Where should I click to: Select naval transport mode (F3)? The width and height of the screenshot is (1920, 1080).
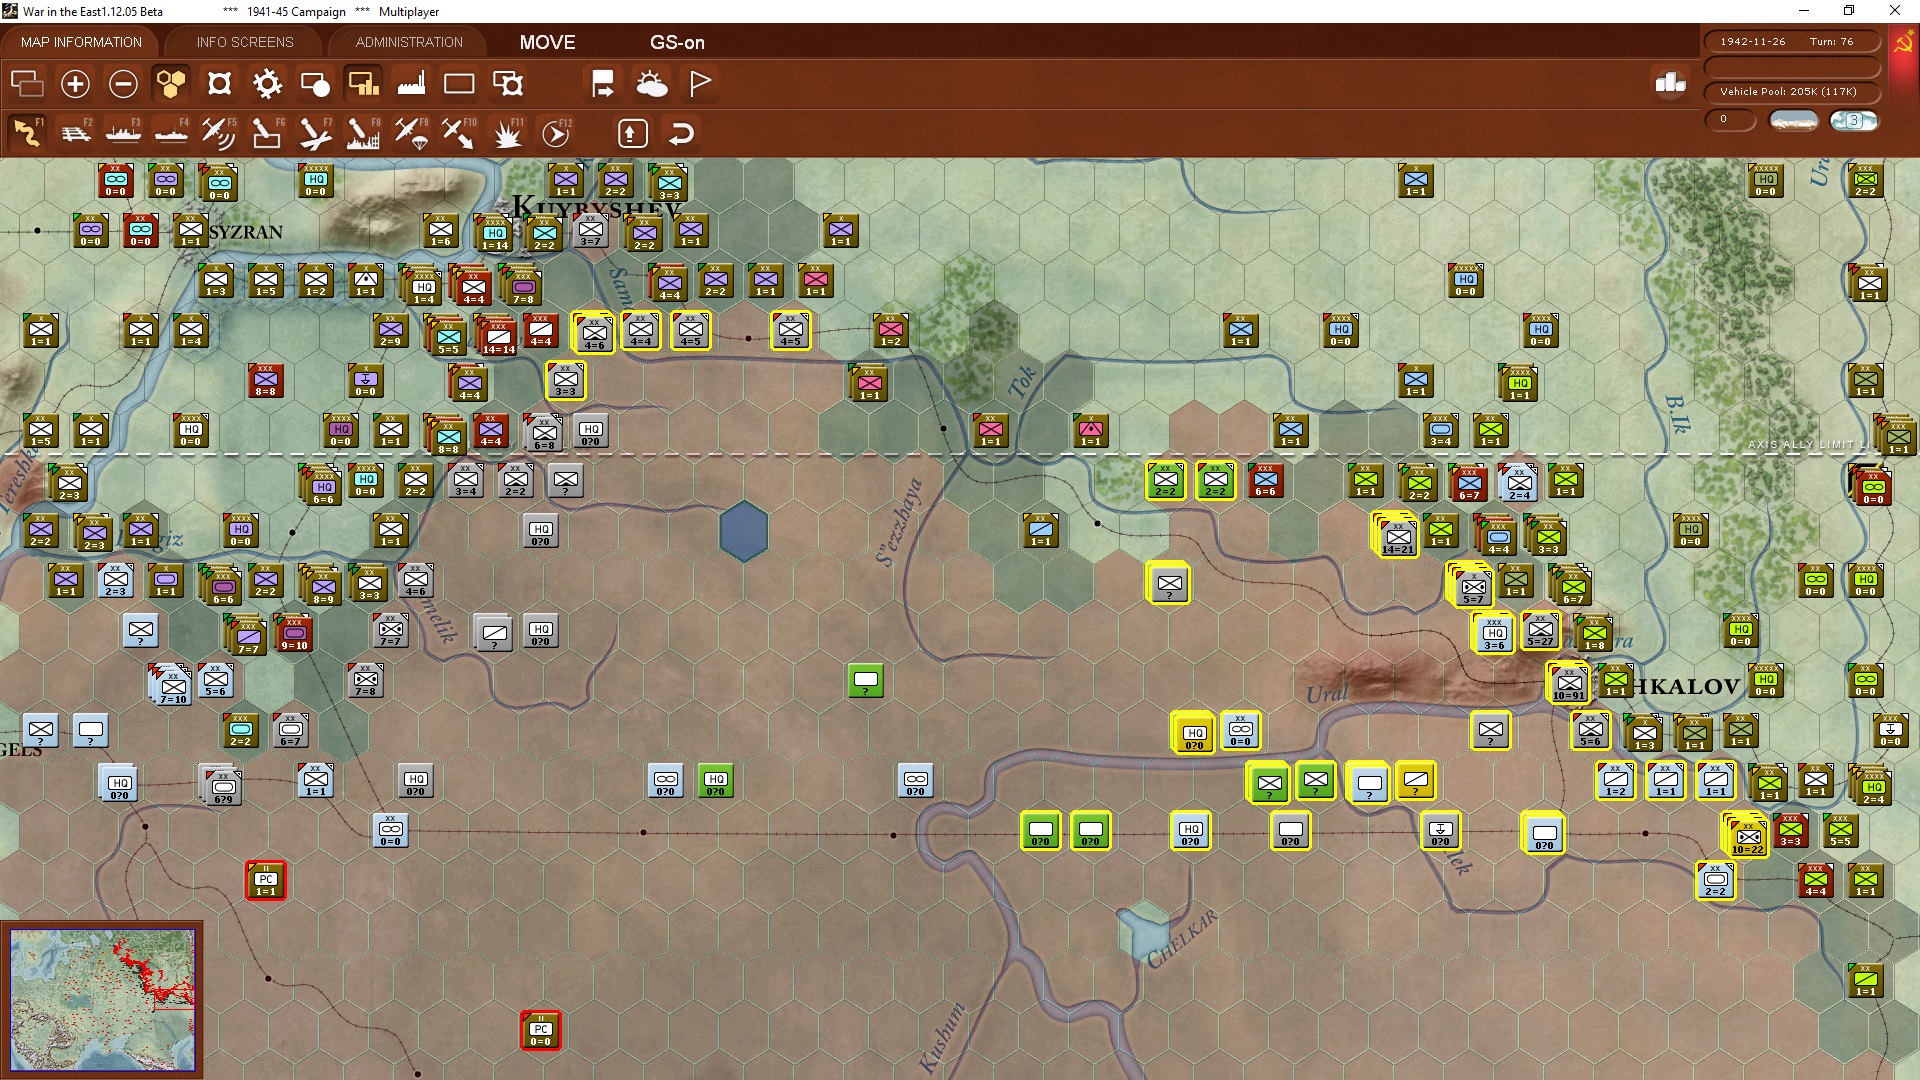click(123, 133)
